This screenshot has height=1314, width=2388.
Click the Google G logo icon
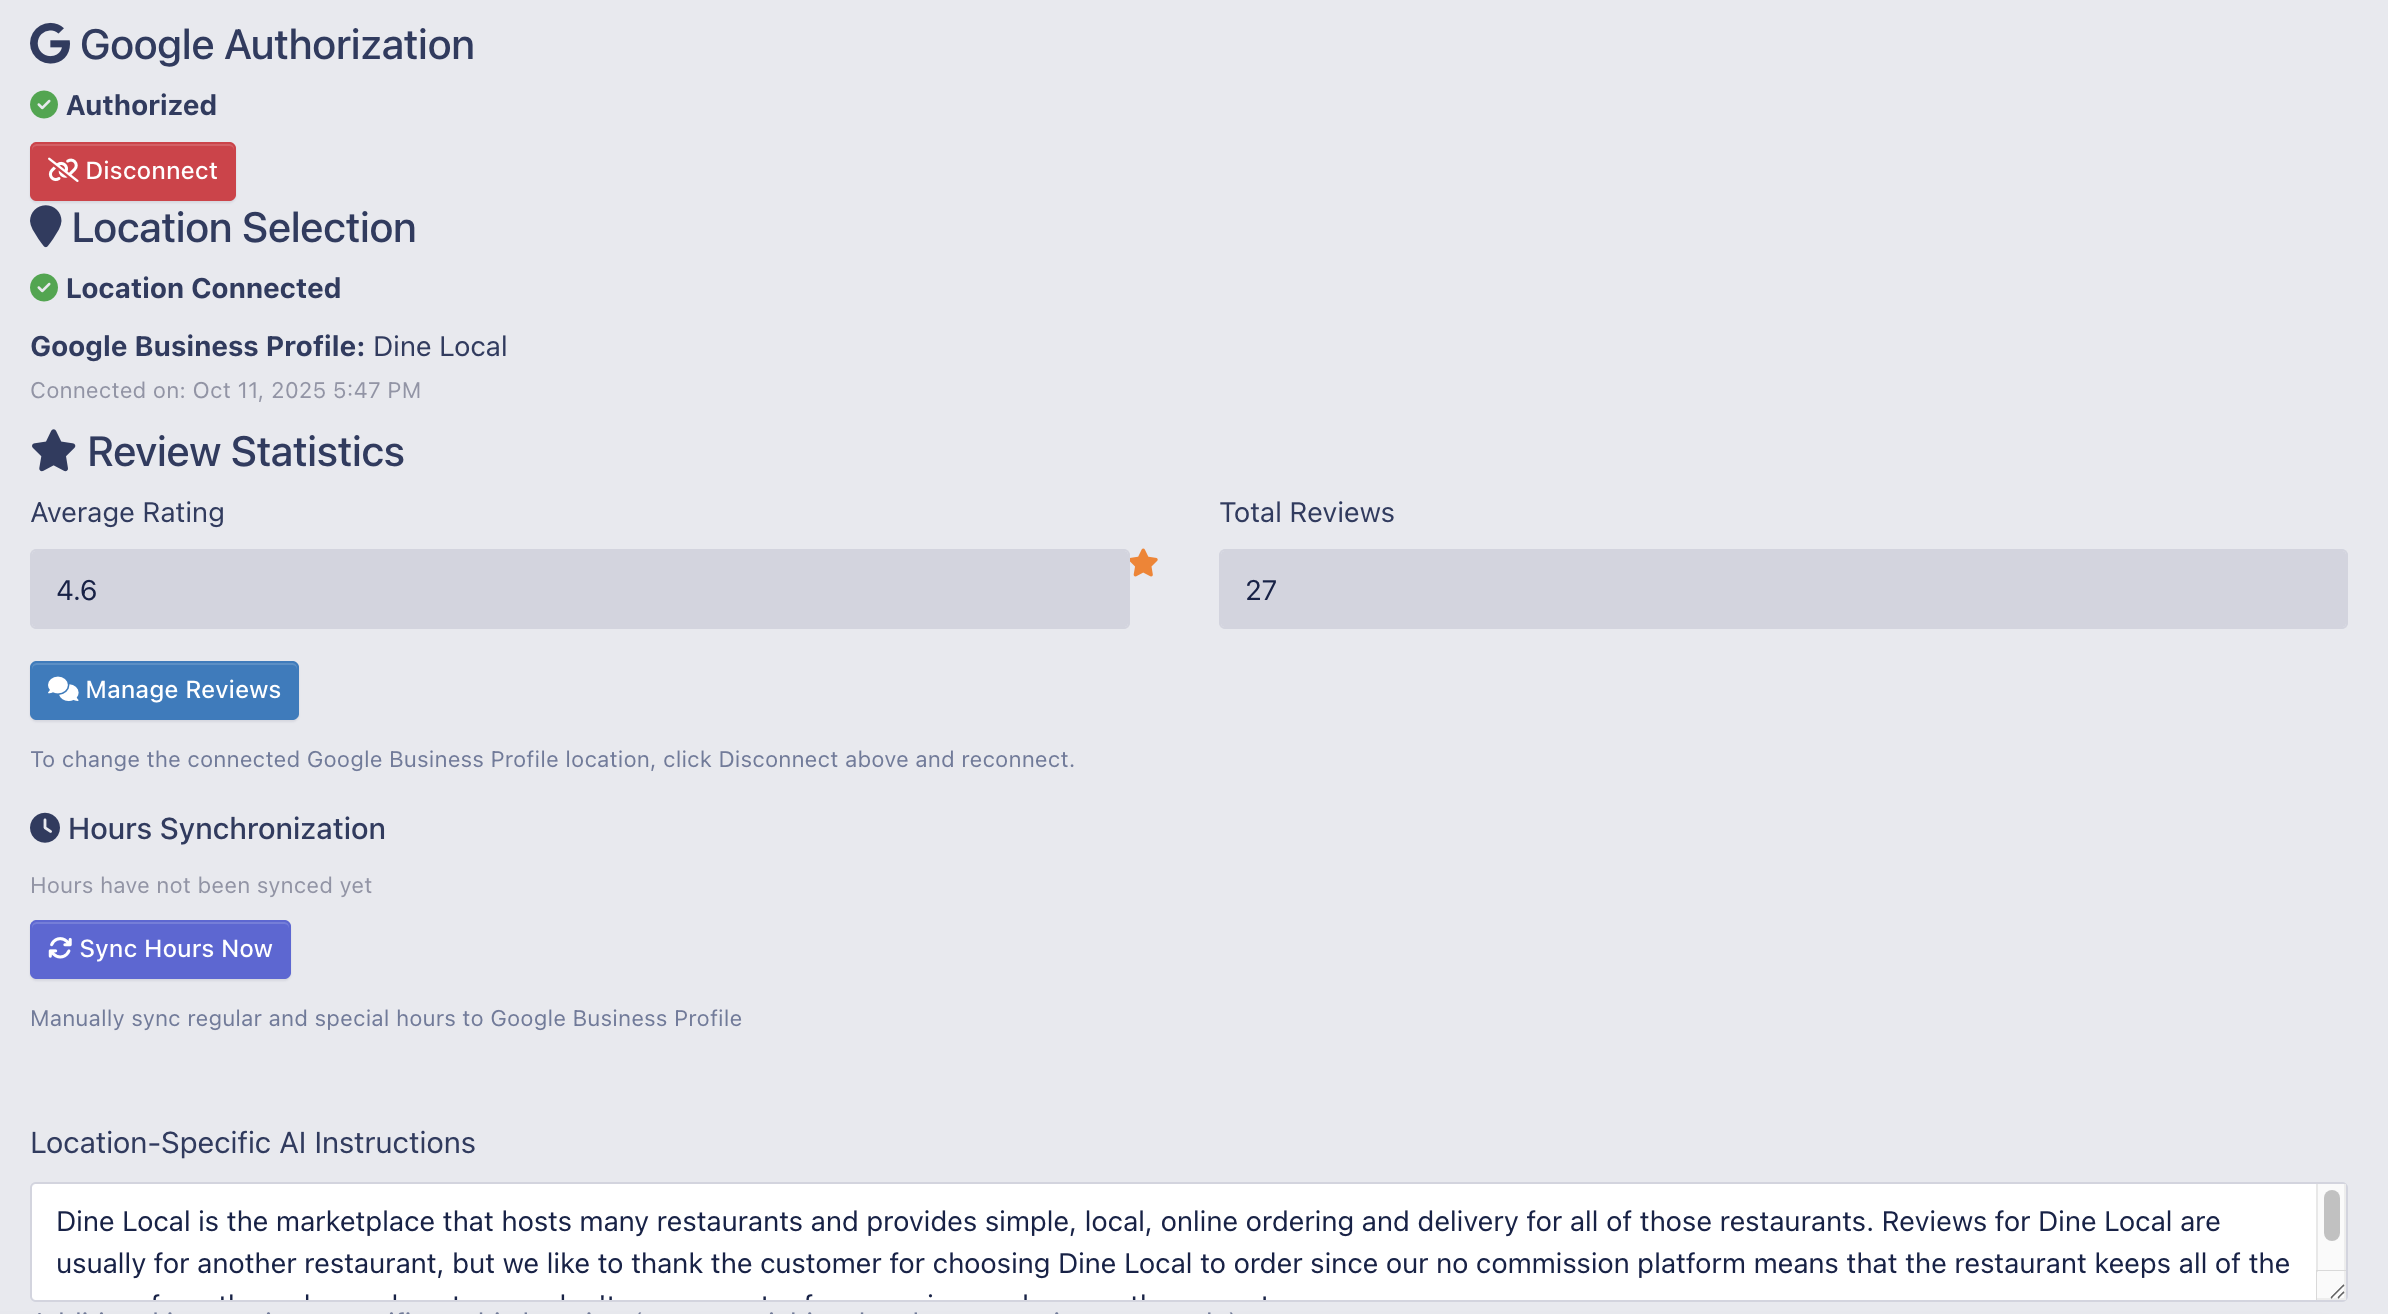50,44
